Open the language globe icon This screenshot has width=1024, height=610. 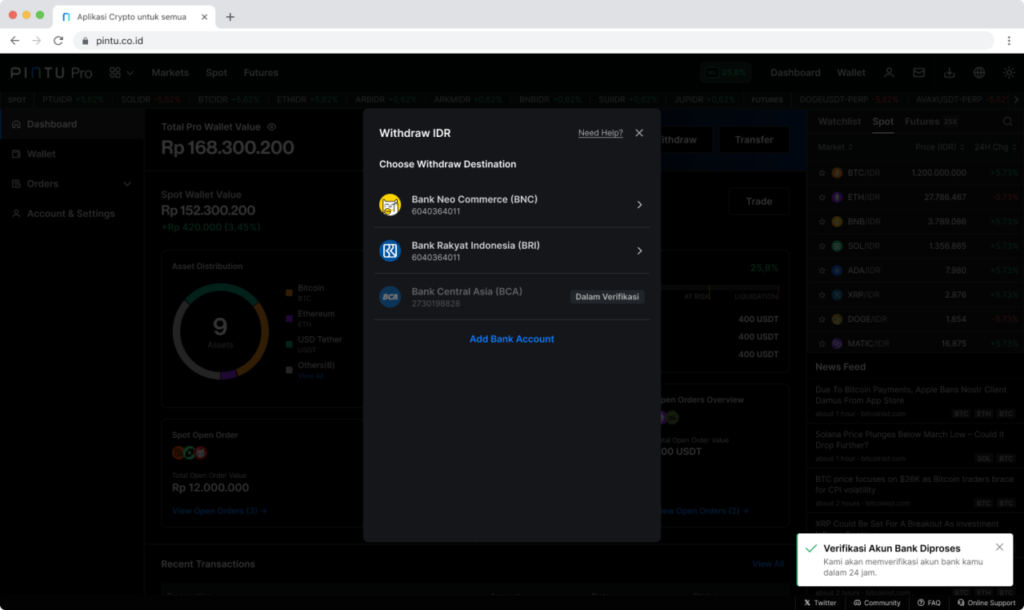coord(979,72)
